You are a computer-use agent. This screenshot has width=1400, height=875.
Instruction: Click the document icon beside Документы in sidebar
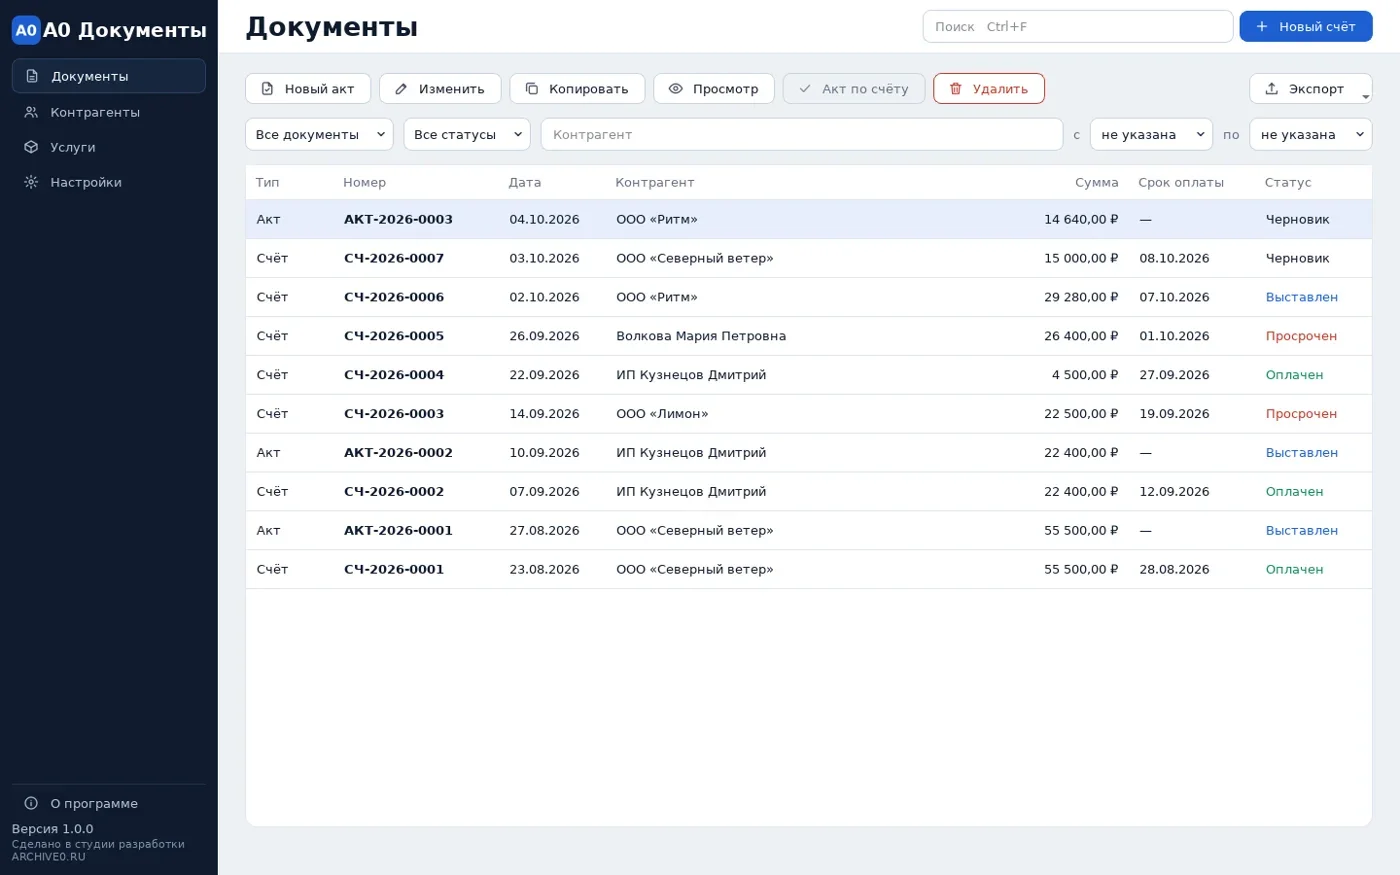point(32,76)
